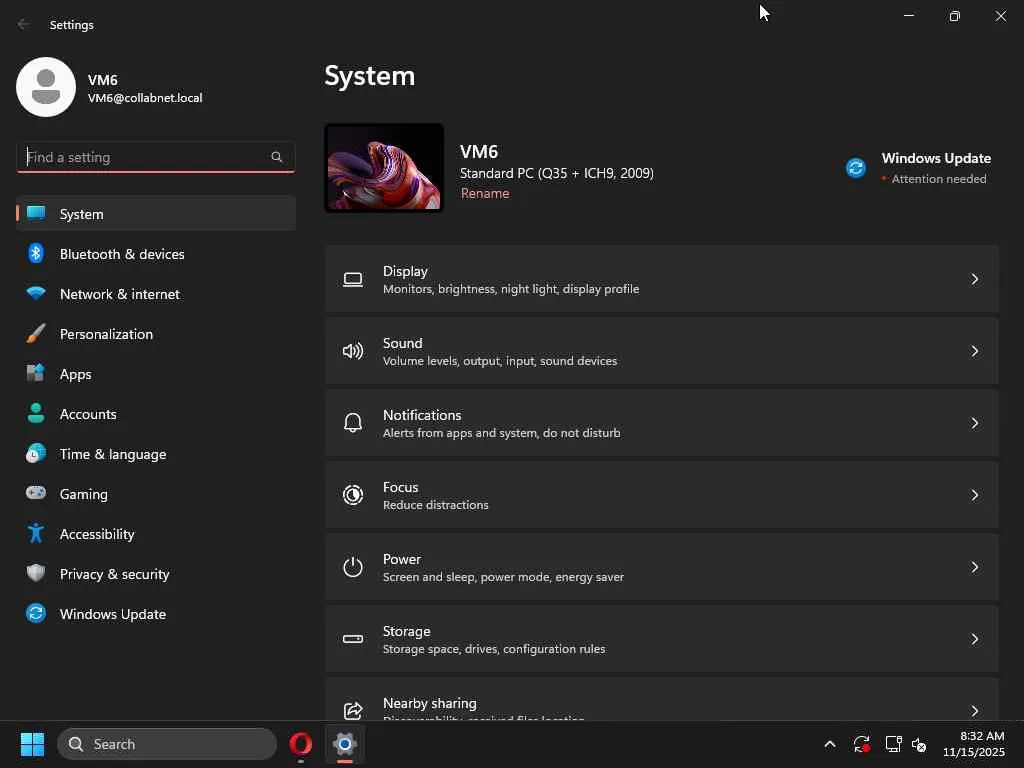The height and width of the screenshot is (768, 1024).
Task: Click the Personalization paintbrush icon
Action: 36,334
